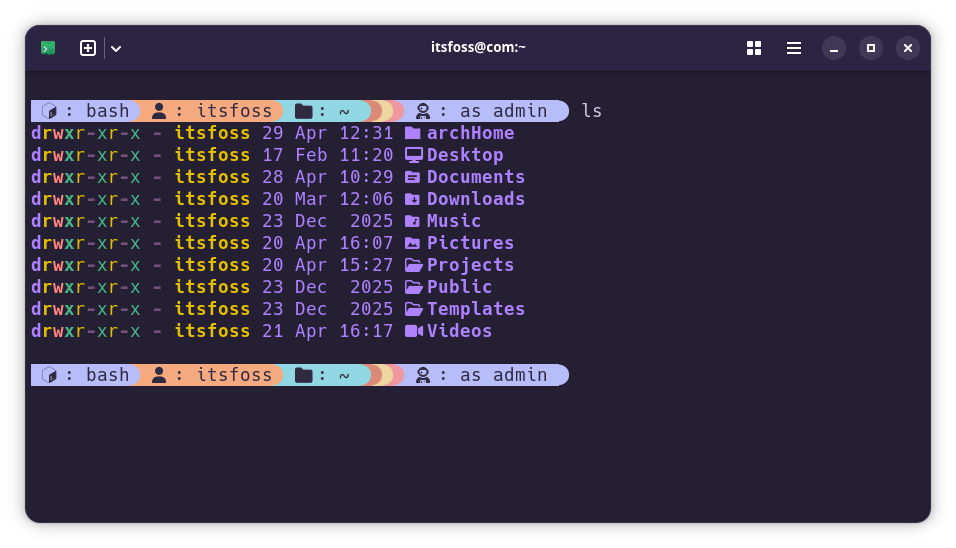This screenshot has height=548, width=956.
Task: Click the Music folder icon
Action: click(413, 221)
